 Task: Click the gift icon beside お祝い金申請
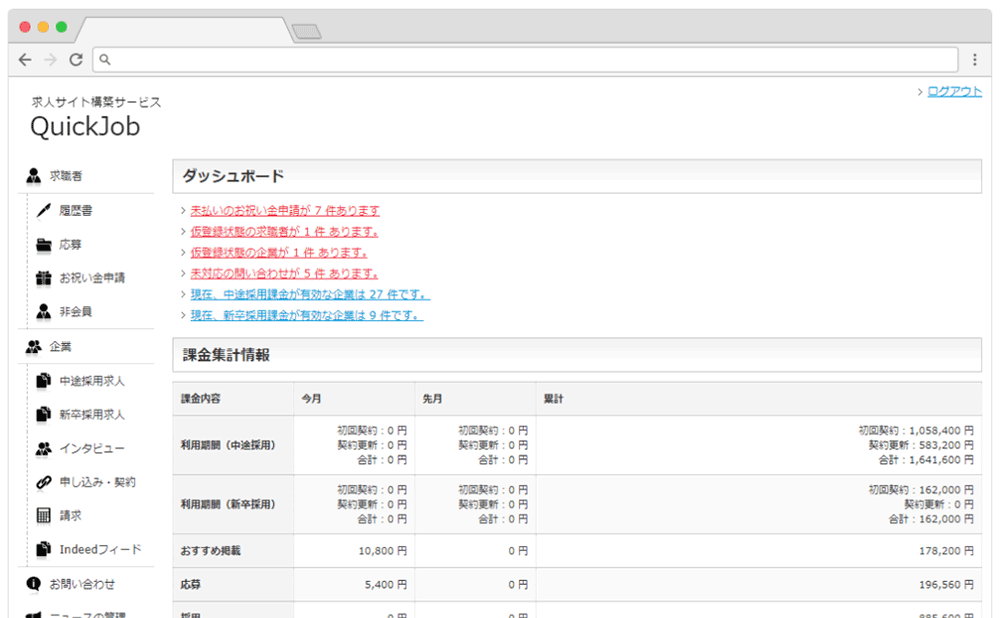click(43, 278)
